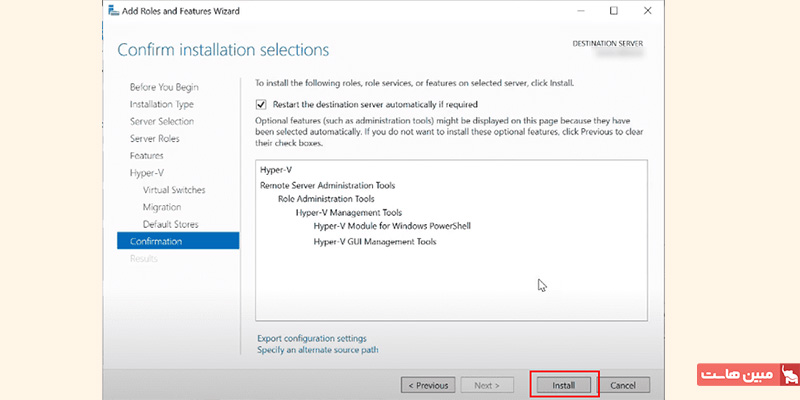Click the DESTINATION SERVER label
The image size is (800, 400).
pos(608,44)
